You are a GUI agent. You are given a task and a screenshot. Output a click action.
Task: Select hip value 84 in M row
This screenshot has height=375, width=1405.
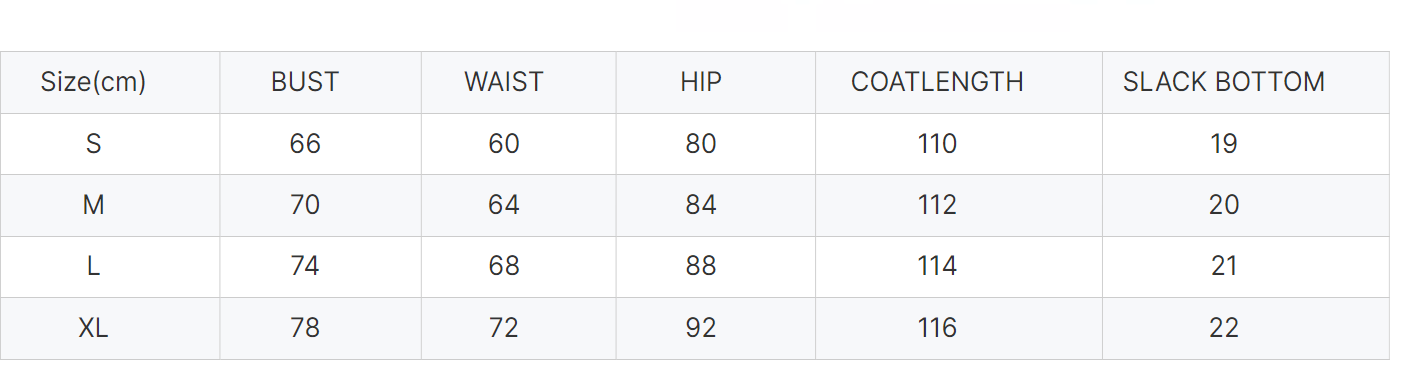coord(701,205)
